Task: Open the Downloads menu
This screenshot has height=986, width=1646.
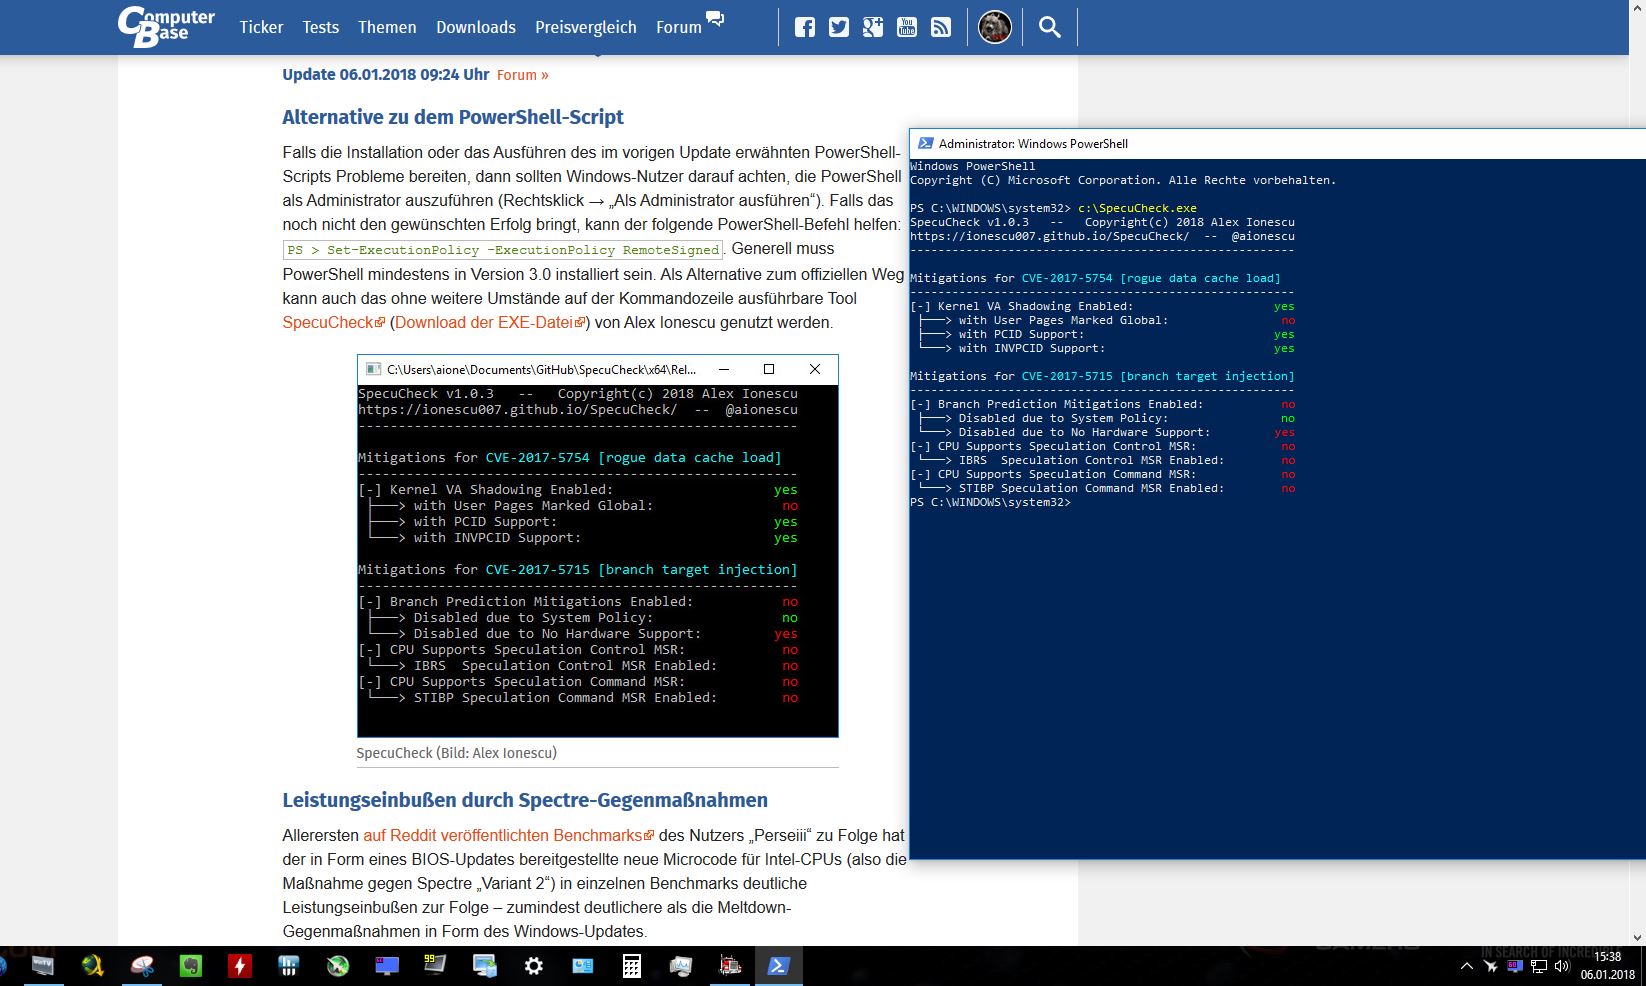Action: tap(476, 27)
